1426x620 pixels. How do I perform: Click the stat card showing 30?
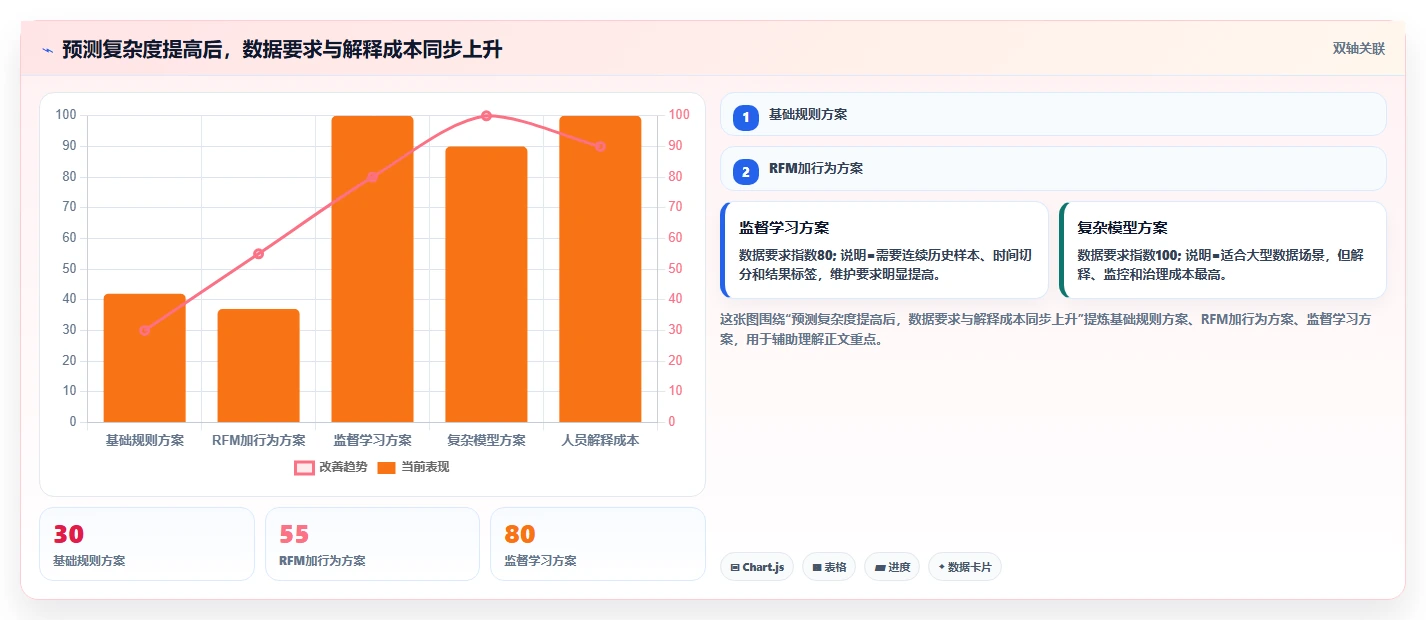coord(147,544)
